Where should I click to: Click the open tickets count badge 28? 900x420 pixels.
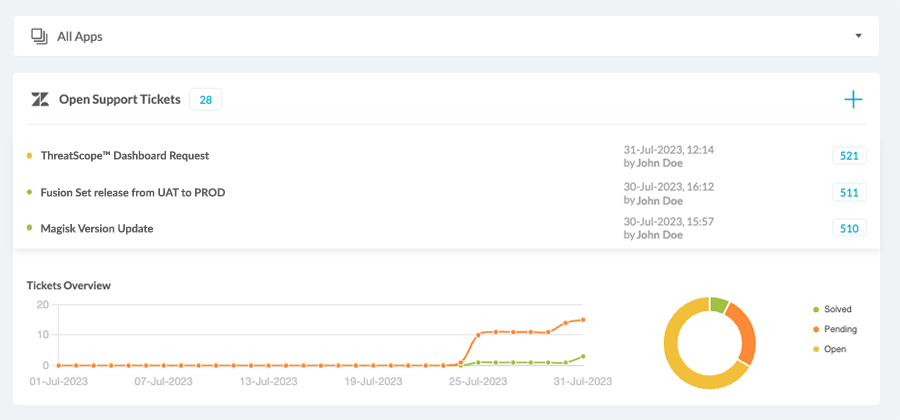205,99
